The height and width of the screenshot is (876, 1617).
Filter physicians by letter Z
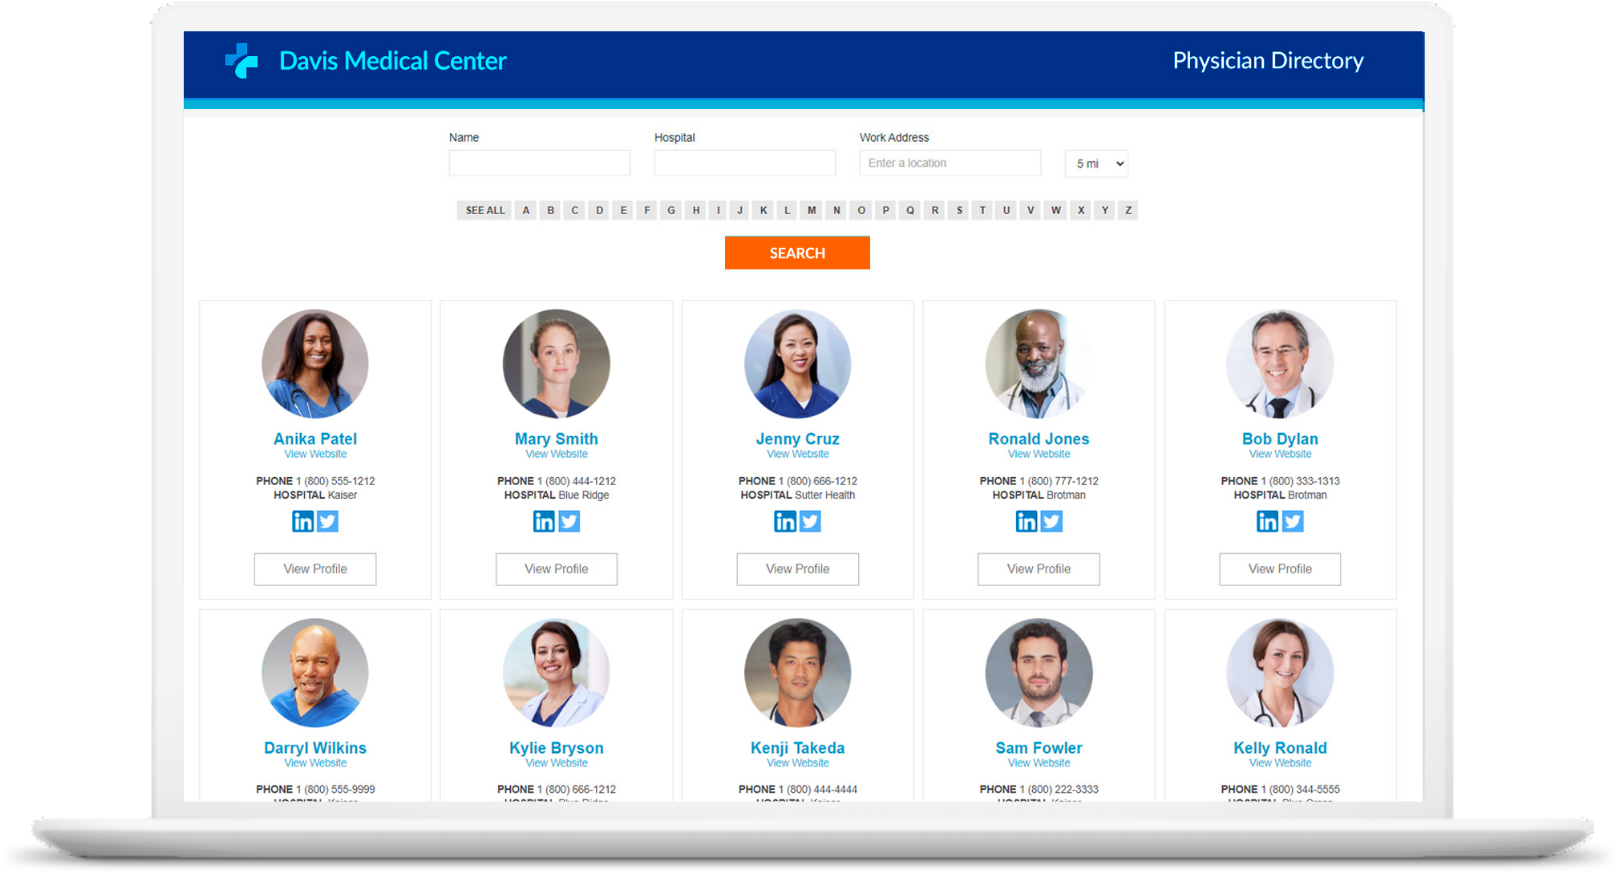click(x=1129, y=210)
